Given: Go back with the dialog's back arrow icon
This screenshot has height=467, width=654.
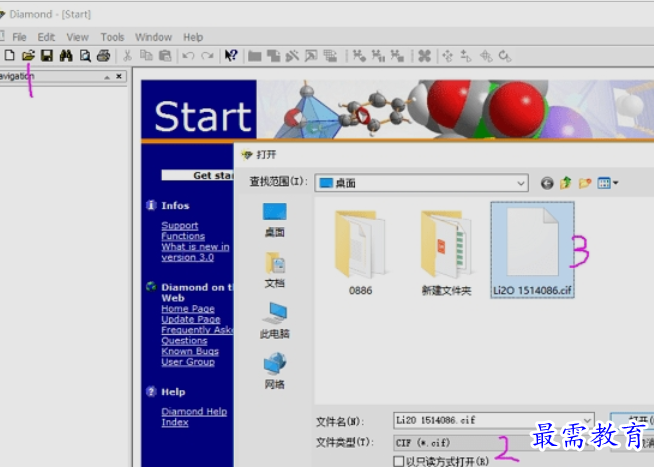Looking at the screenshot, I should coord(547,183).
